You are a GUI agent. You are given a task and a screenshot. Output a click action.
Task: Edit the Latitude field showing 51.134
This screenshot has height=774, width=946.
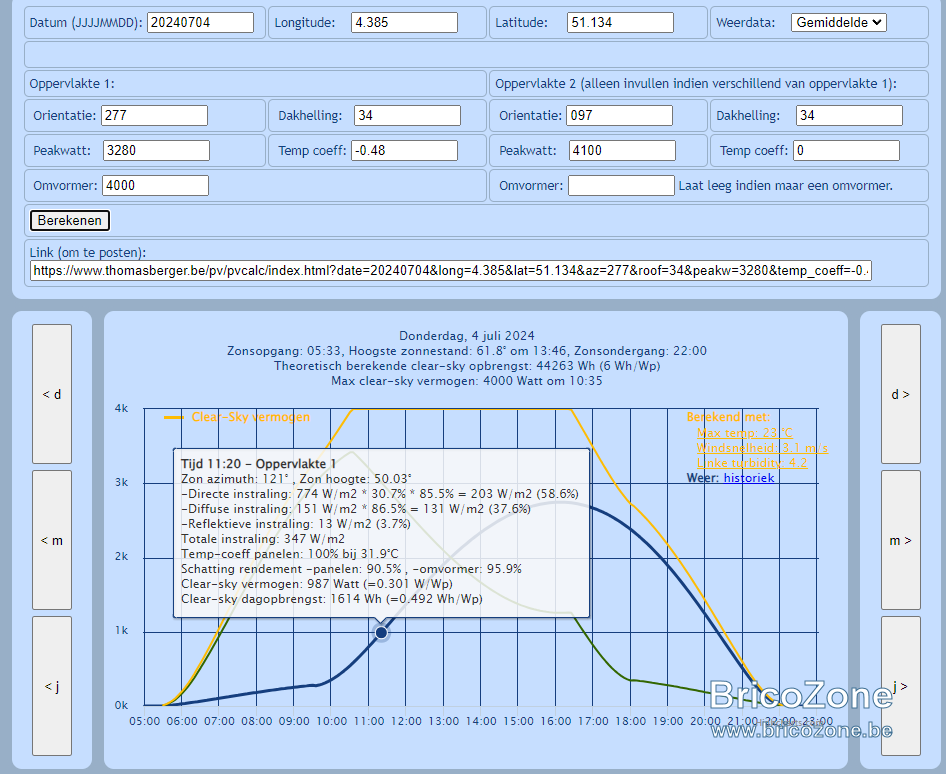pyautogui.click(x=620, y=22)
